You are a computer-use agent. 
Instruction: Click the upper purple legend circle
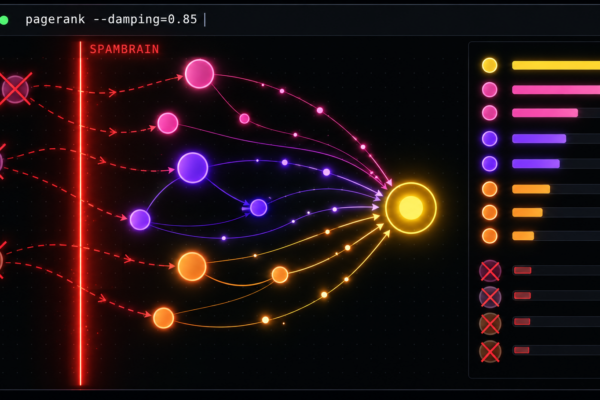click(x=489, y=139)
